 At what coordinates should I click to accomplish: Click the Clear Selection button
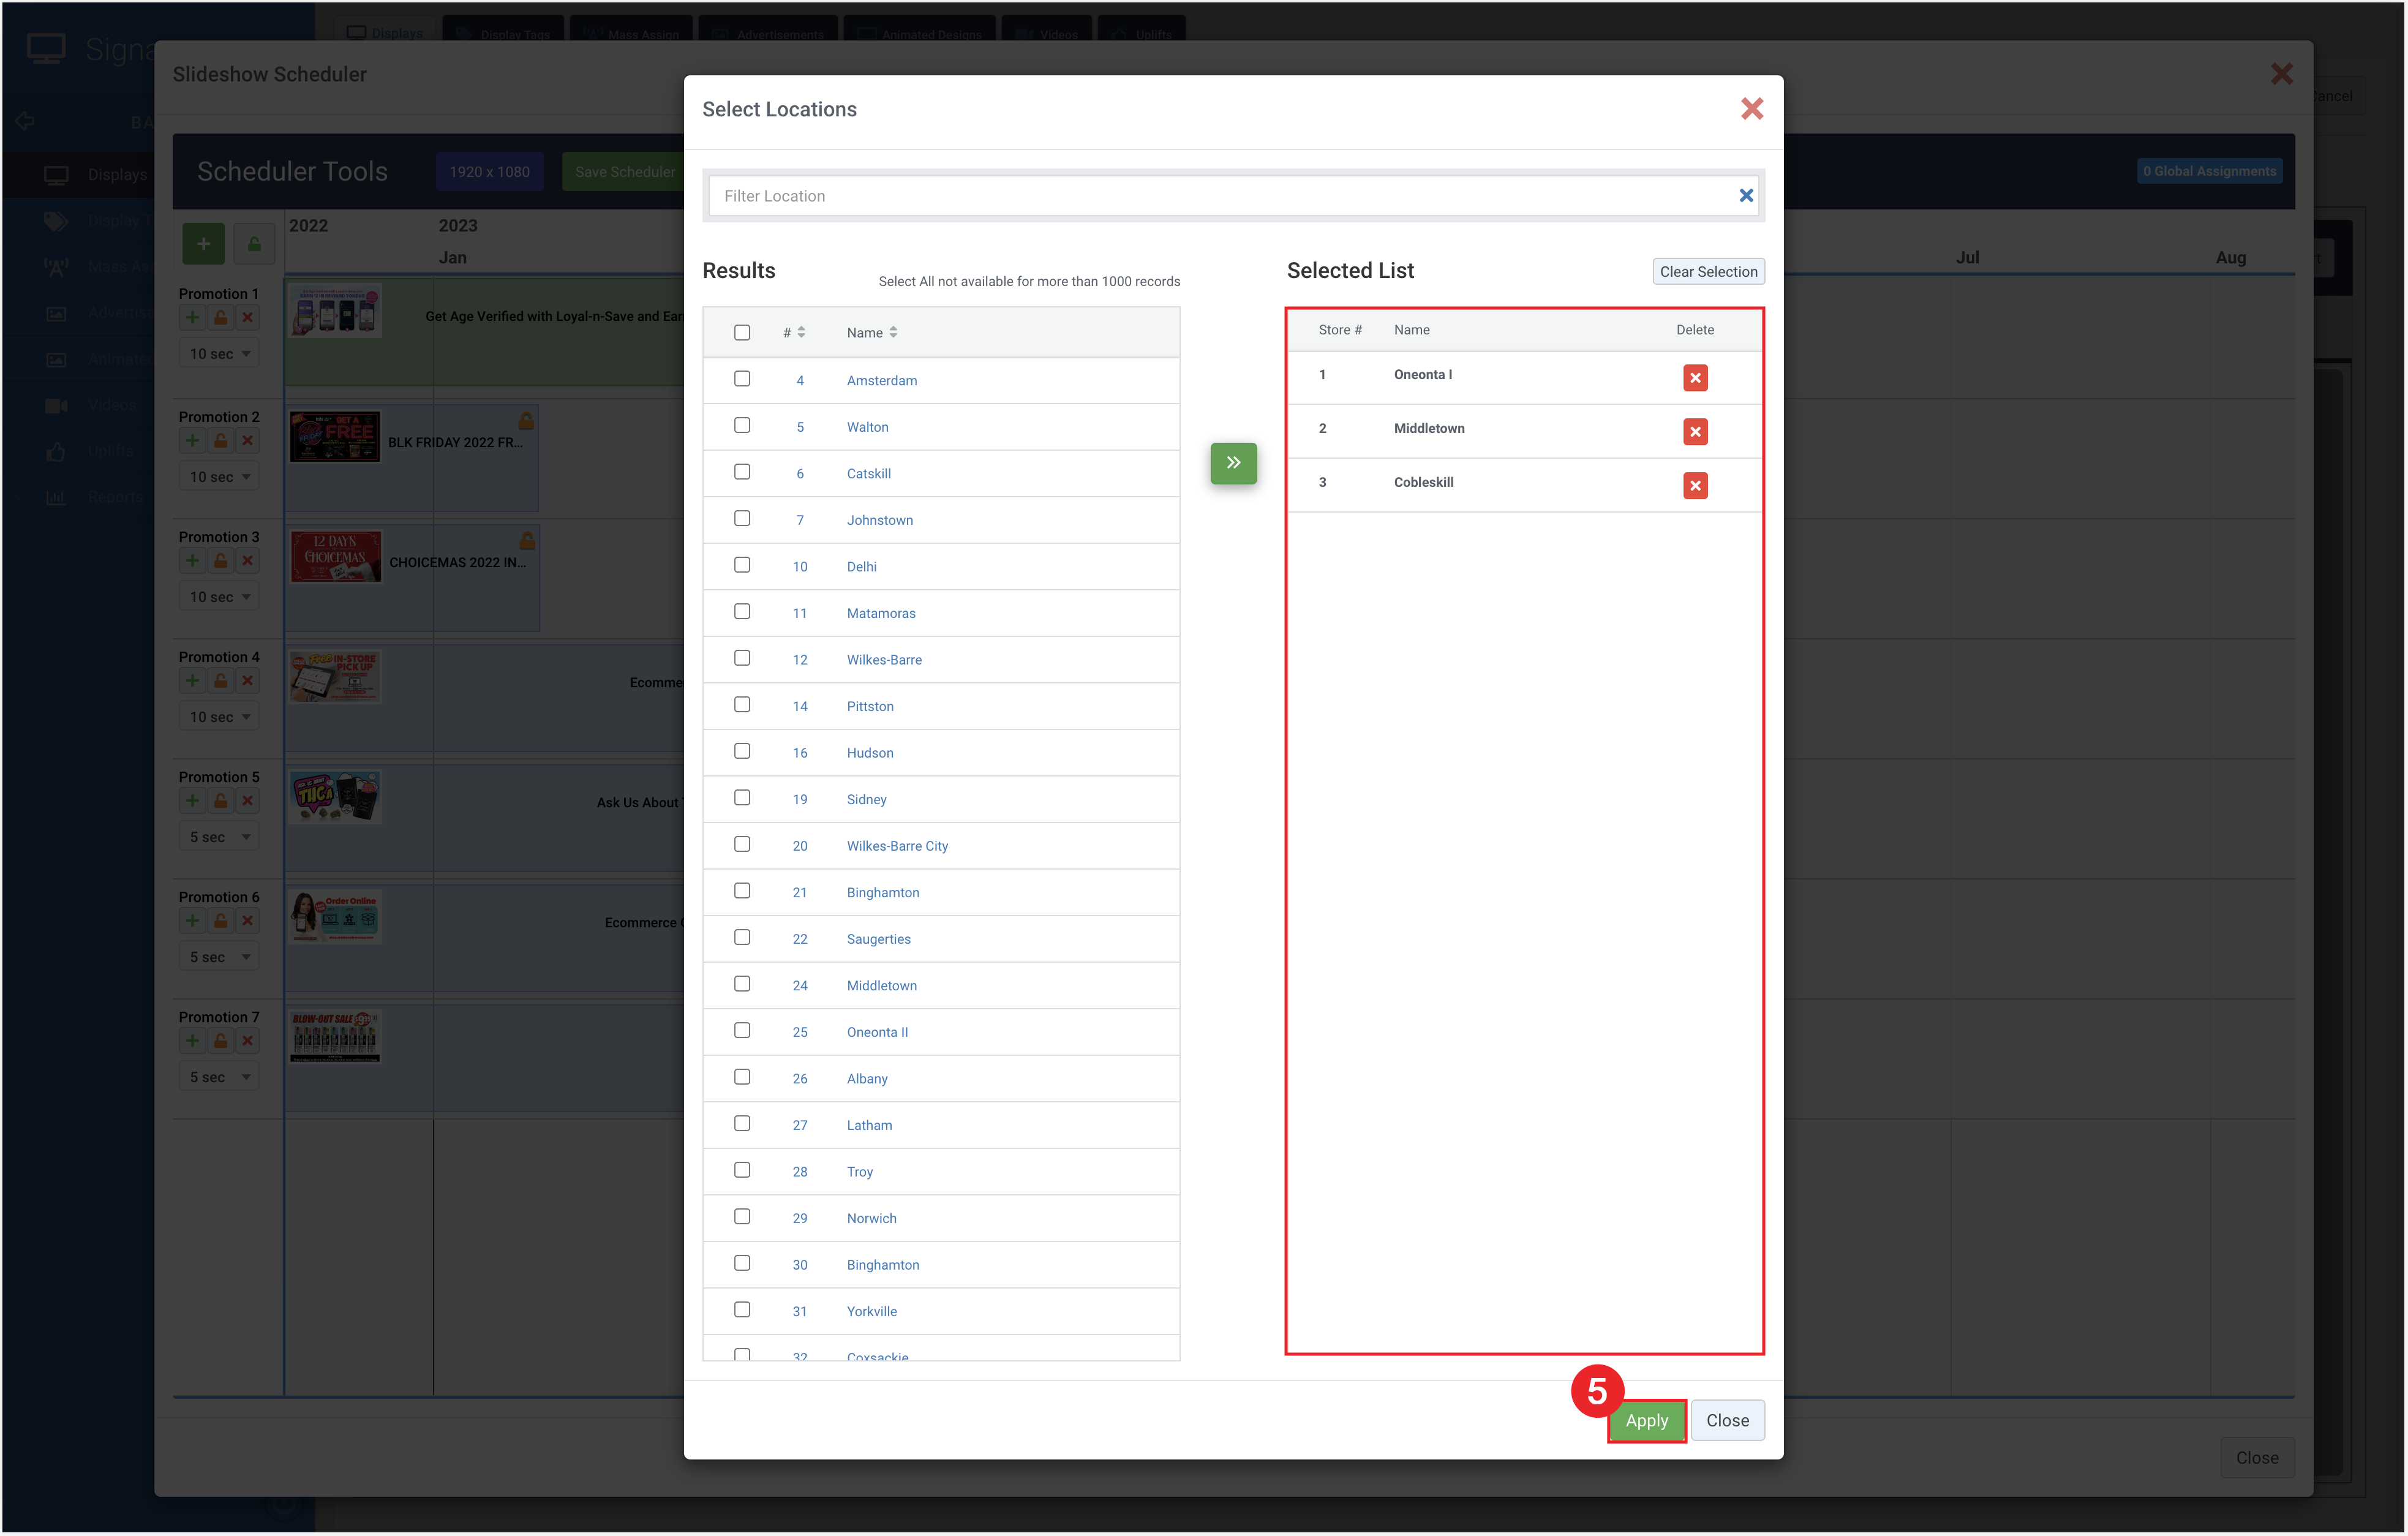pos(1707,271)
